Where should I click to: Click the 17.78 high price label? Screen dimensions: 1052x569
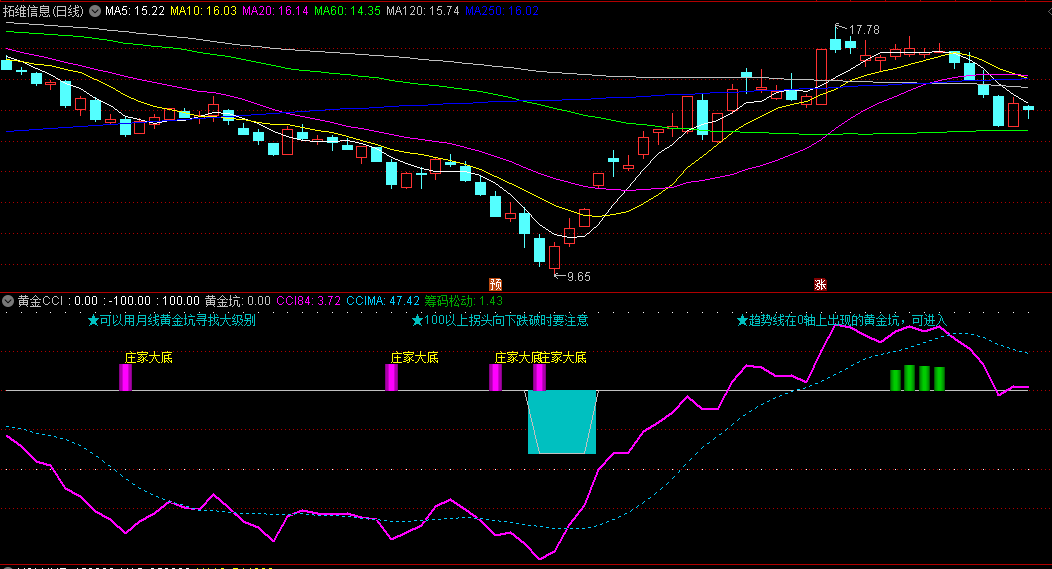point(864,30)
